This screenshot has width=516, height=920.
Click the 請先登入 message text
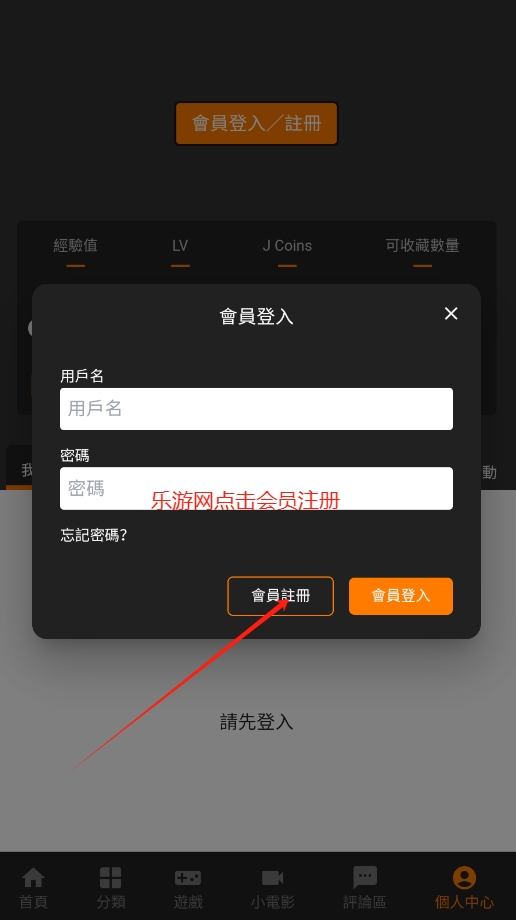(257, 722)
